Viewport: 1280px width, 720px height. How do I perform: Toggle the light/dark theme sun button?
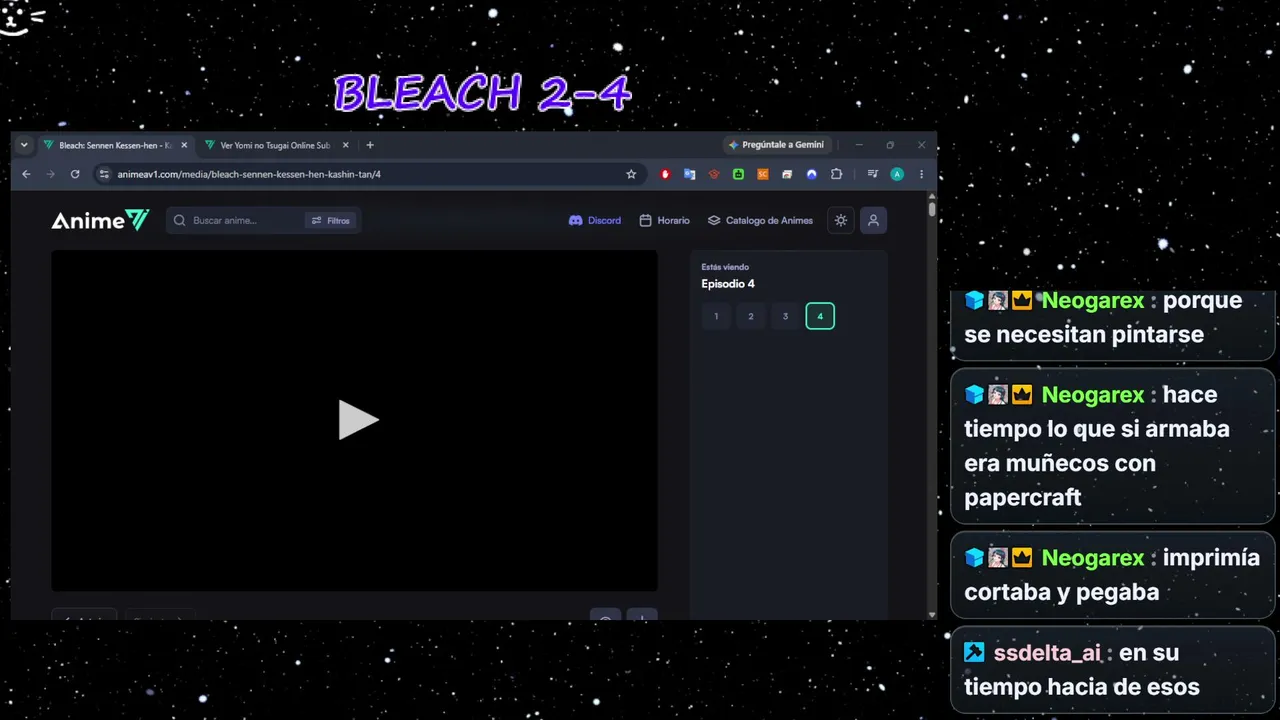pyautogui.click(x=841, y=220)
